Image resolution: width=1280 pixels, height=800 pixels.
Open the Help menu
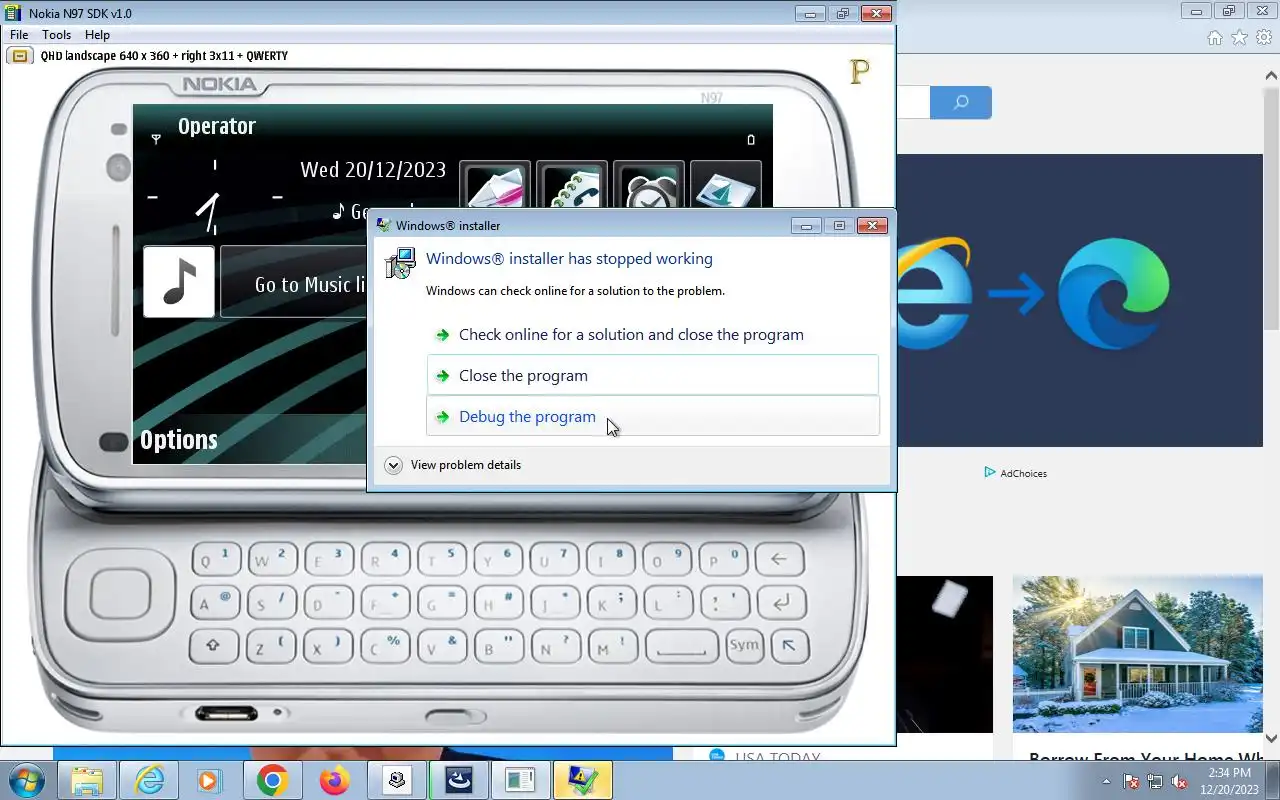[97, 35]
